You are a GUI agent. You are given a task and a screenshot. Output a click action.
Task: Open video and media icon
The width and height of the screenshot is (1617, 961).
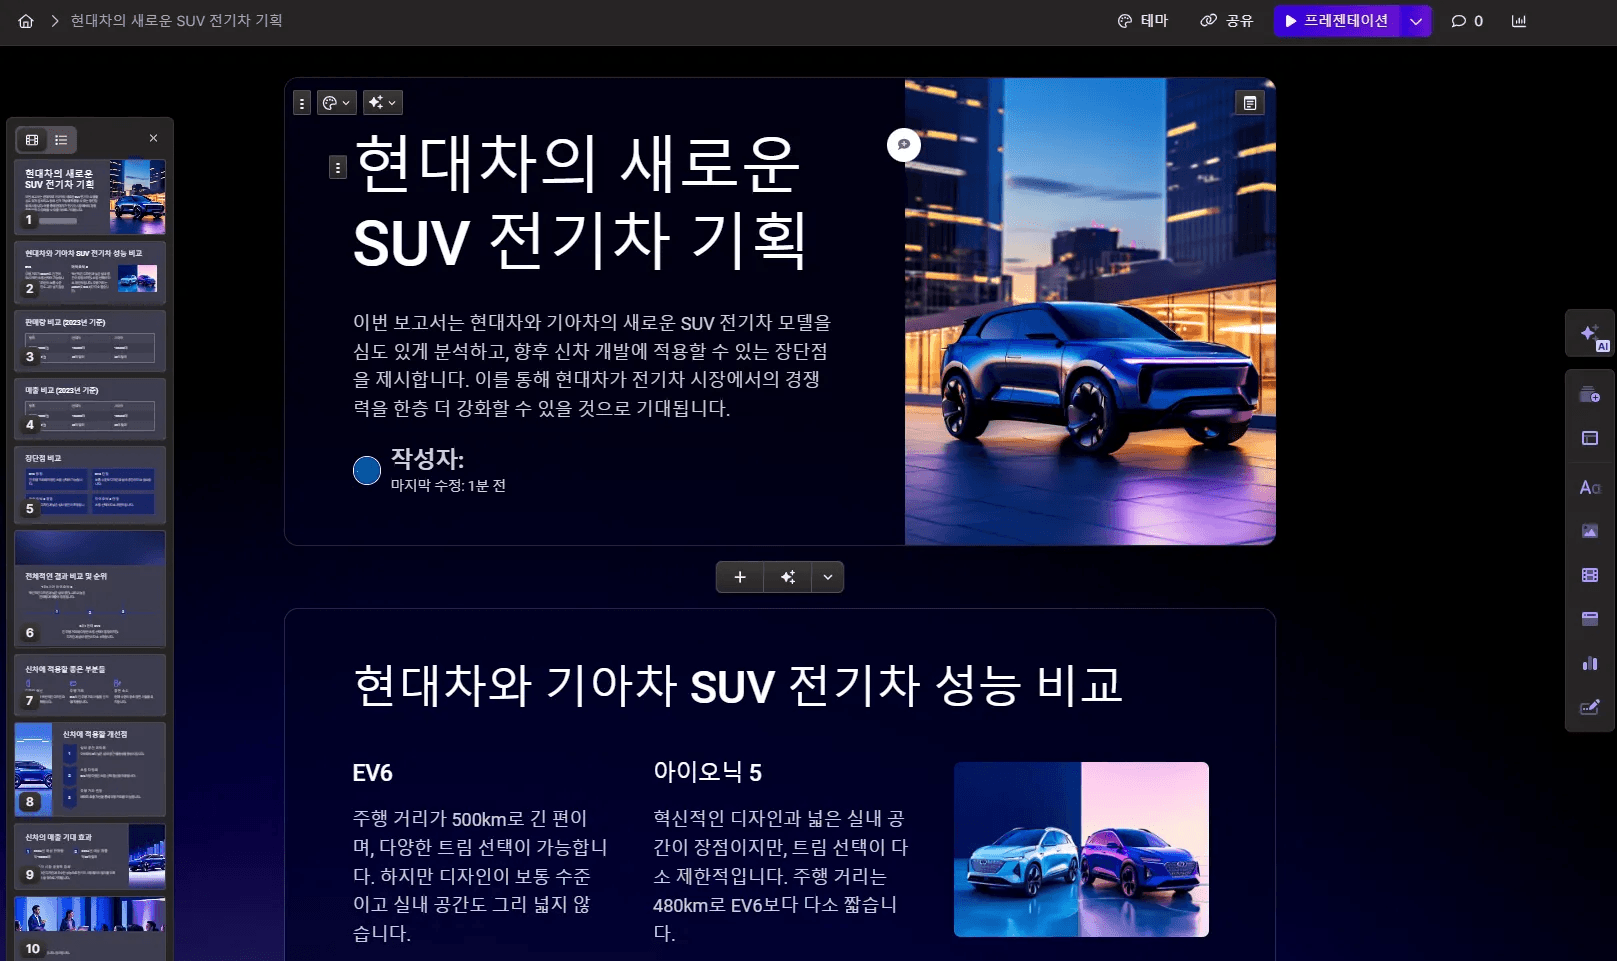(x=1590, y=575)
